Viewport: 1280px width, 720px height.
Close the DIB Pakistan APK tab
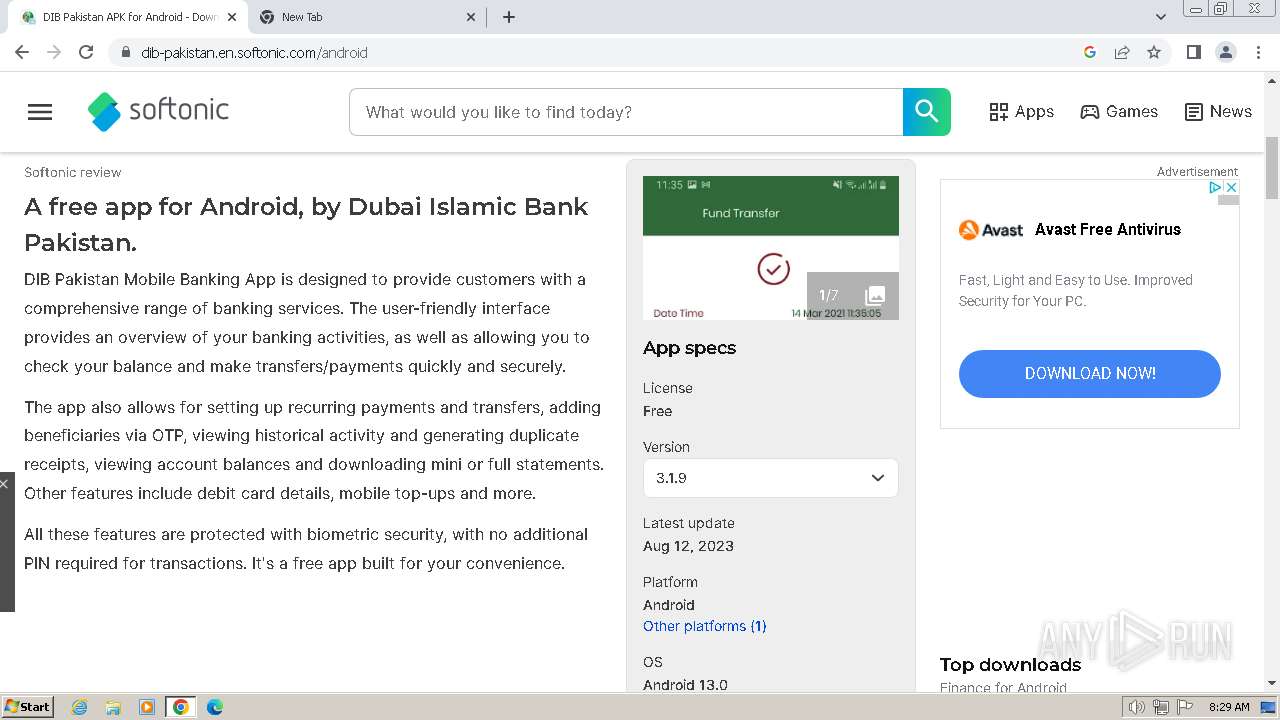[232, 17]
